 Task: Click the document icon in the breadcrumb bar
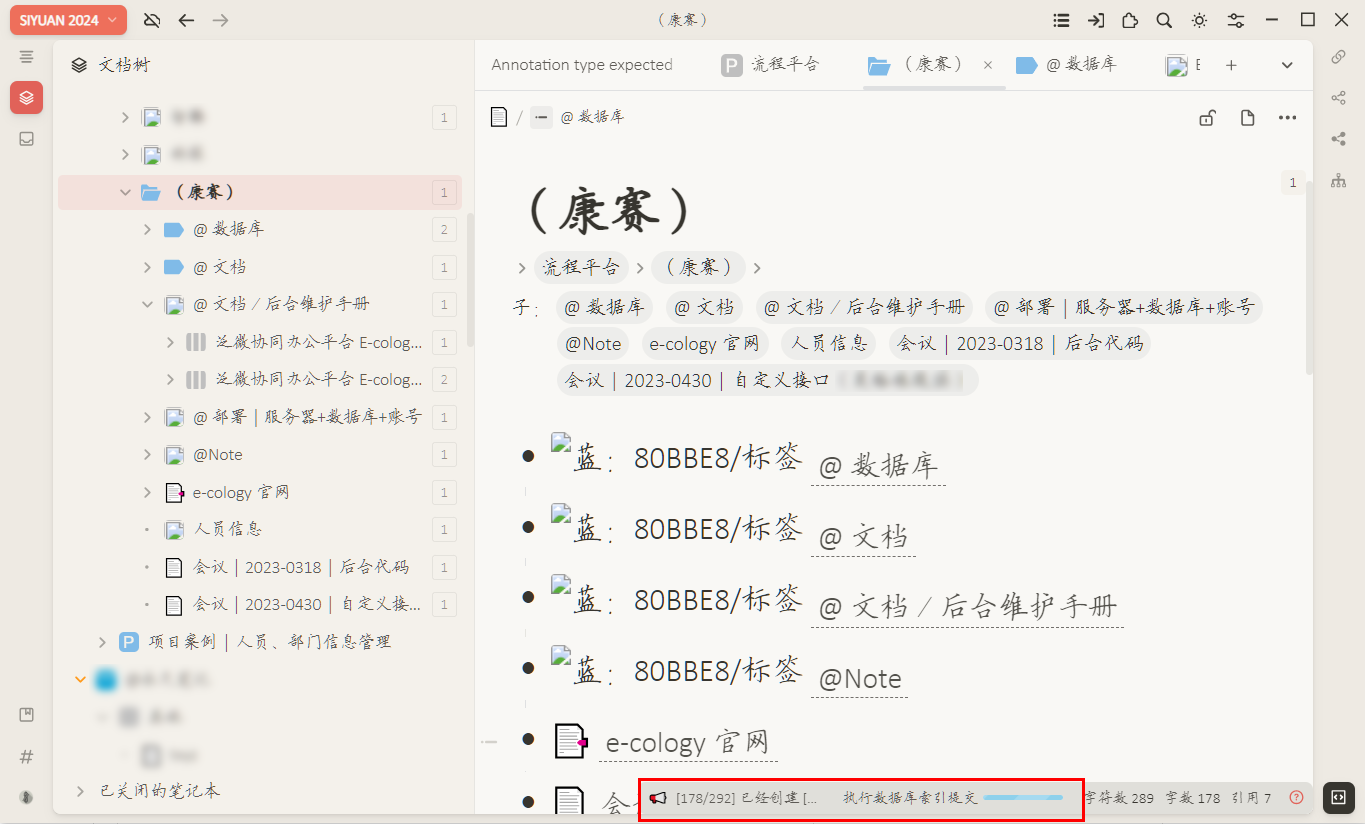[x=499, y=117]
